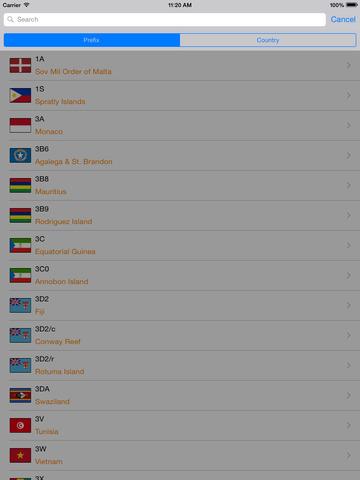The width and height of the screenshot is (360, 480).
Task: Open details chevron for Agalega & St. Brandon
Action: (348, 155)
